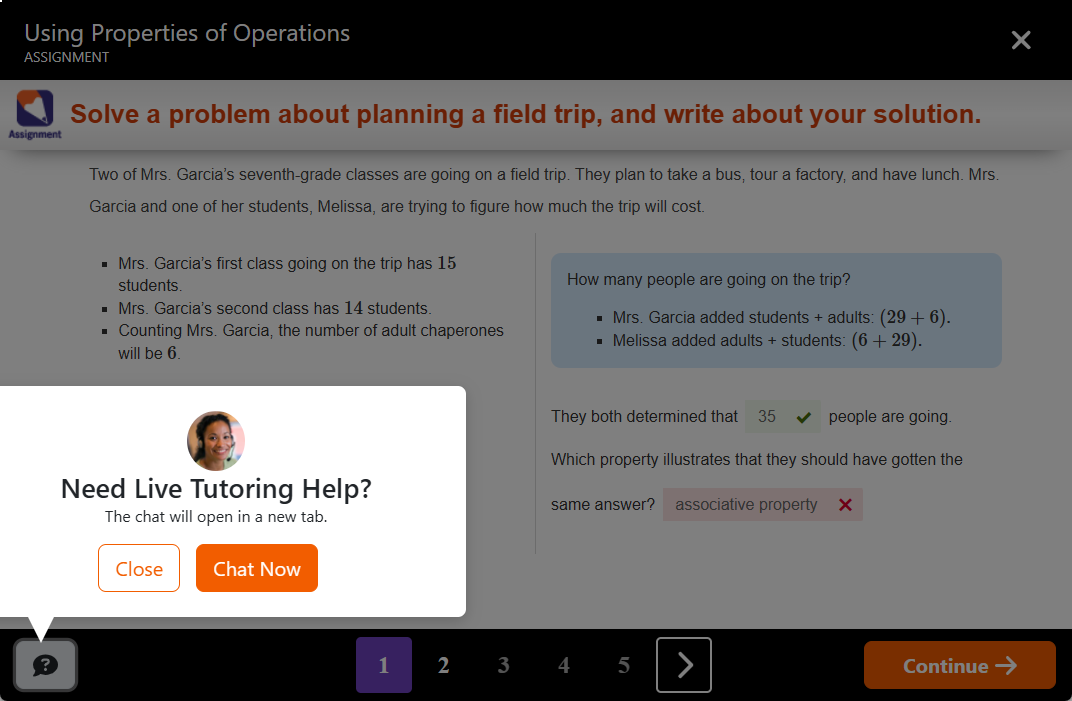Click the 'Mrs. Garcia's second class has 14 students' bullet
This screenshot has height=701, width=1072.
tap(274, 308)
